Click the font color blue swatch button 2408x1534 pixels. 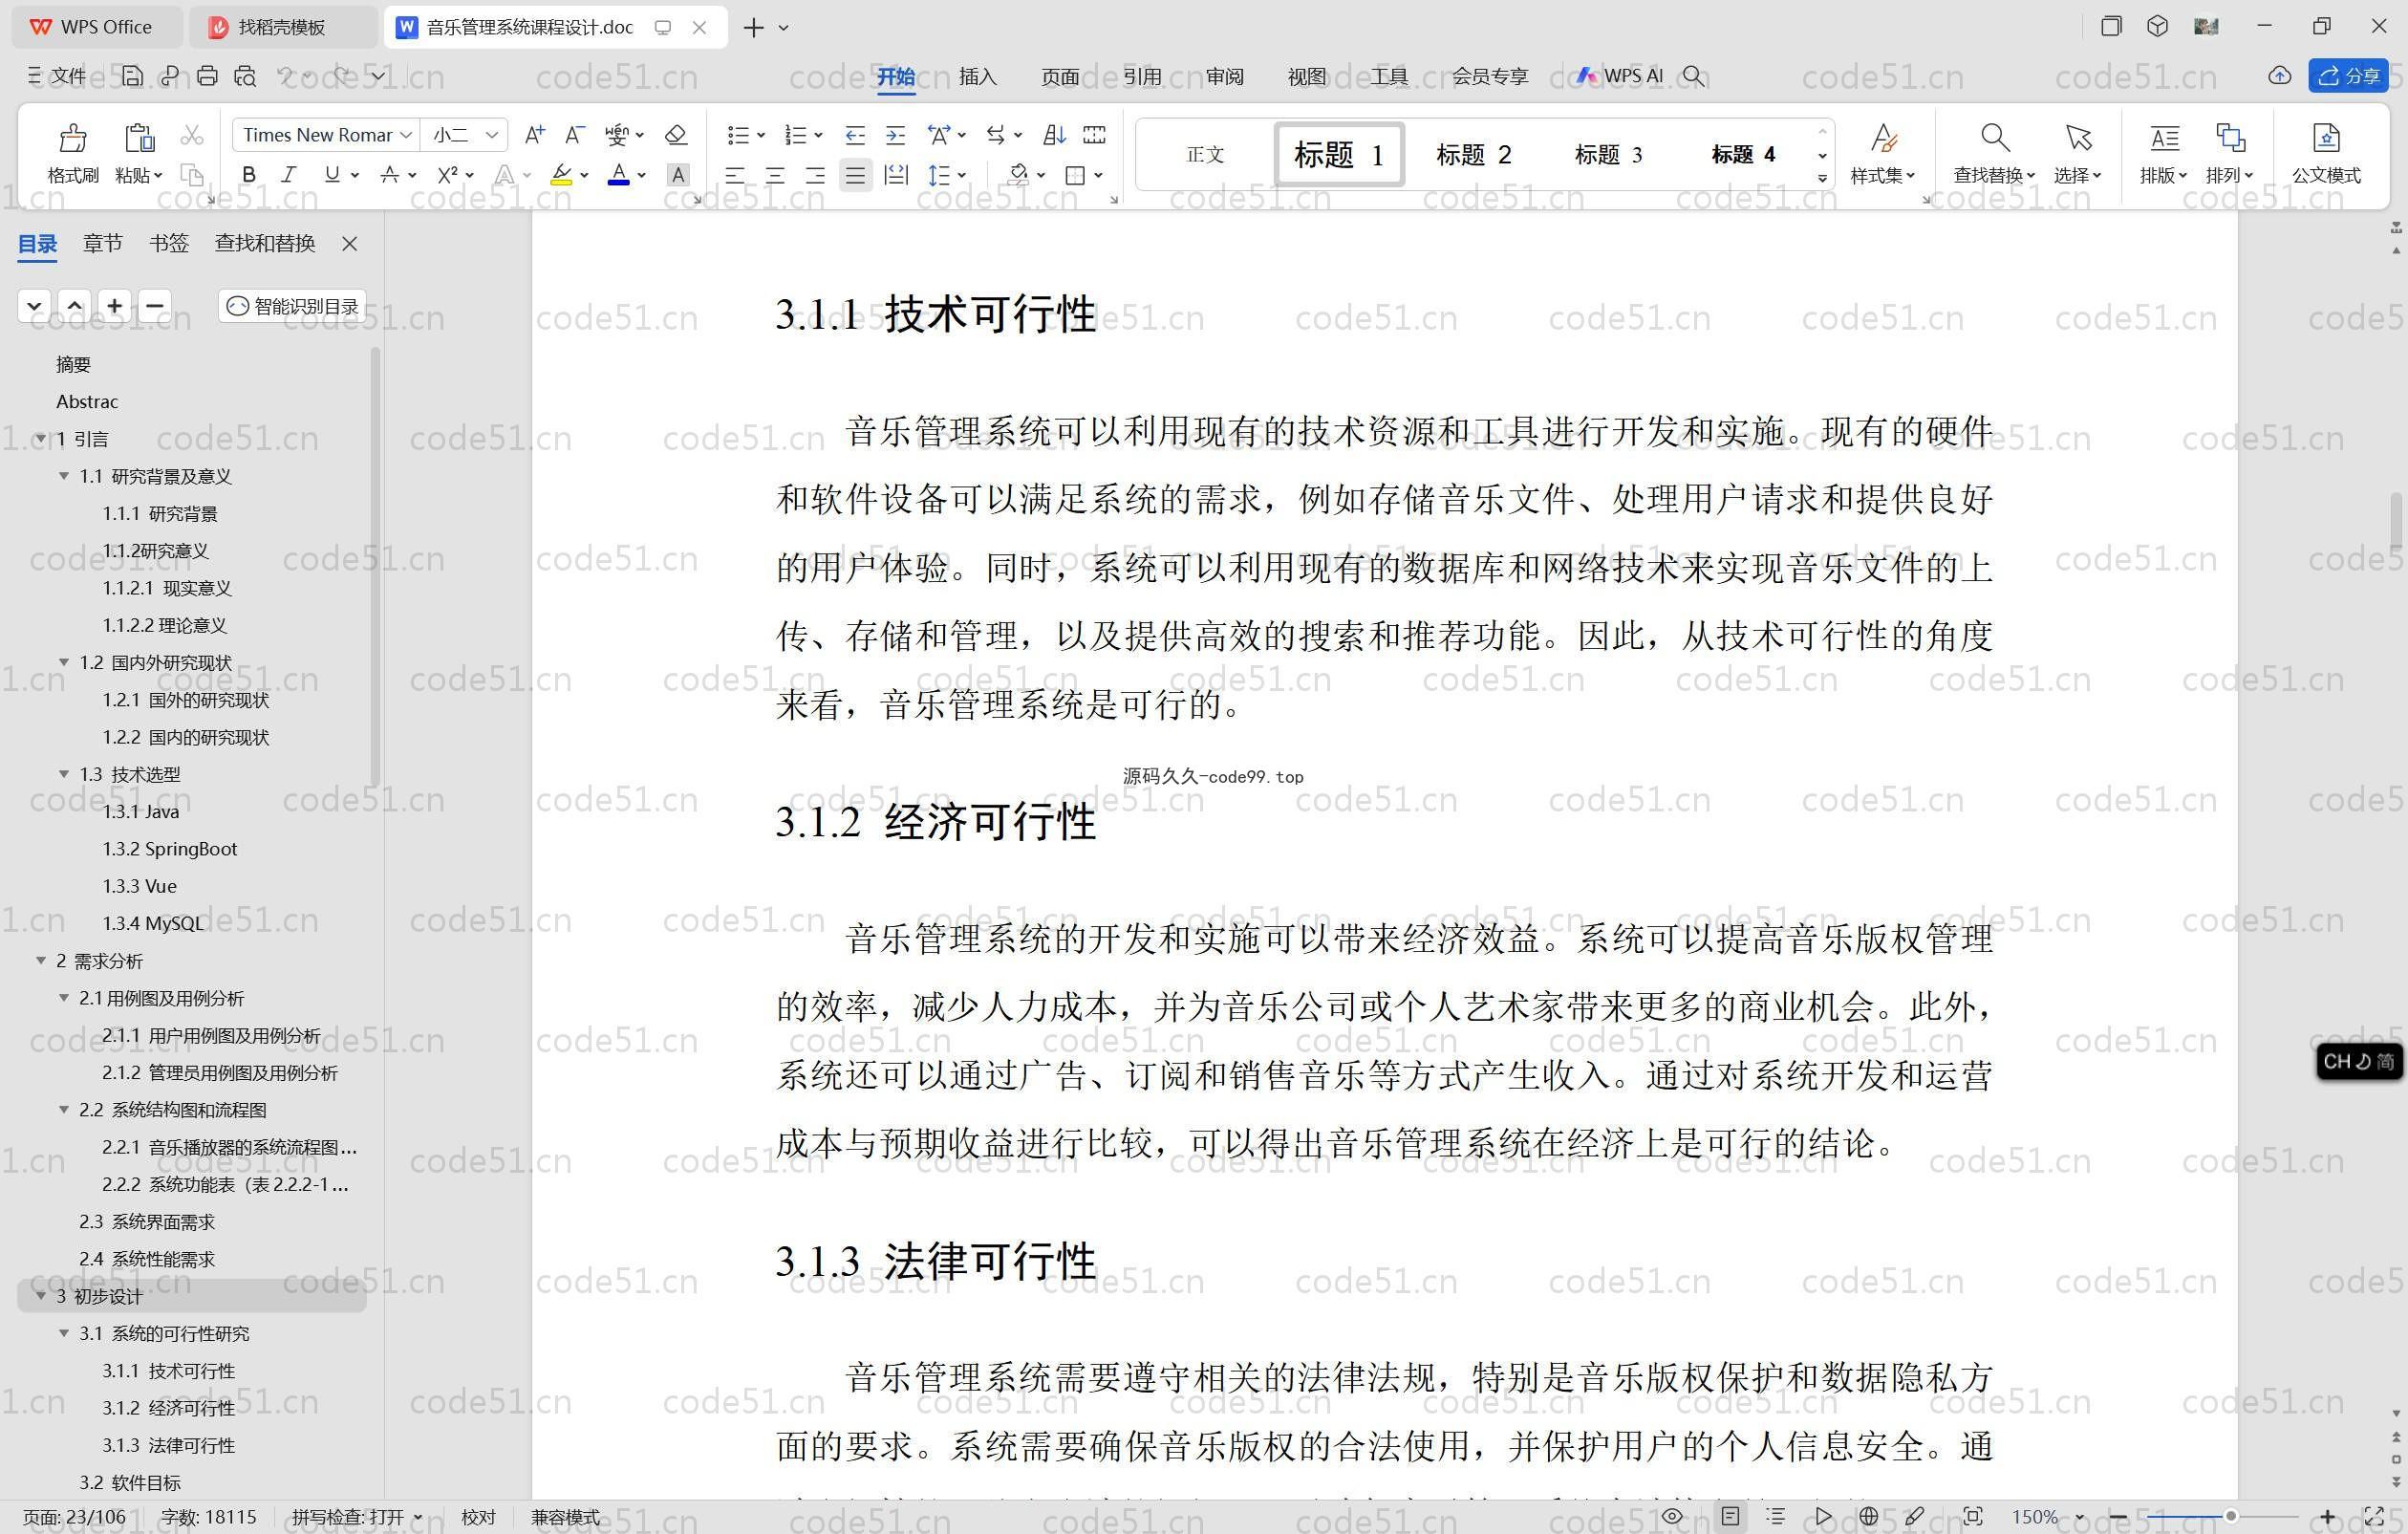tap(619, 176)
